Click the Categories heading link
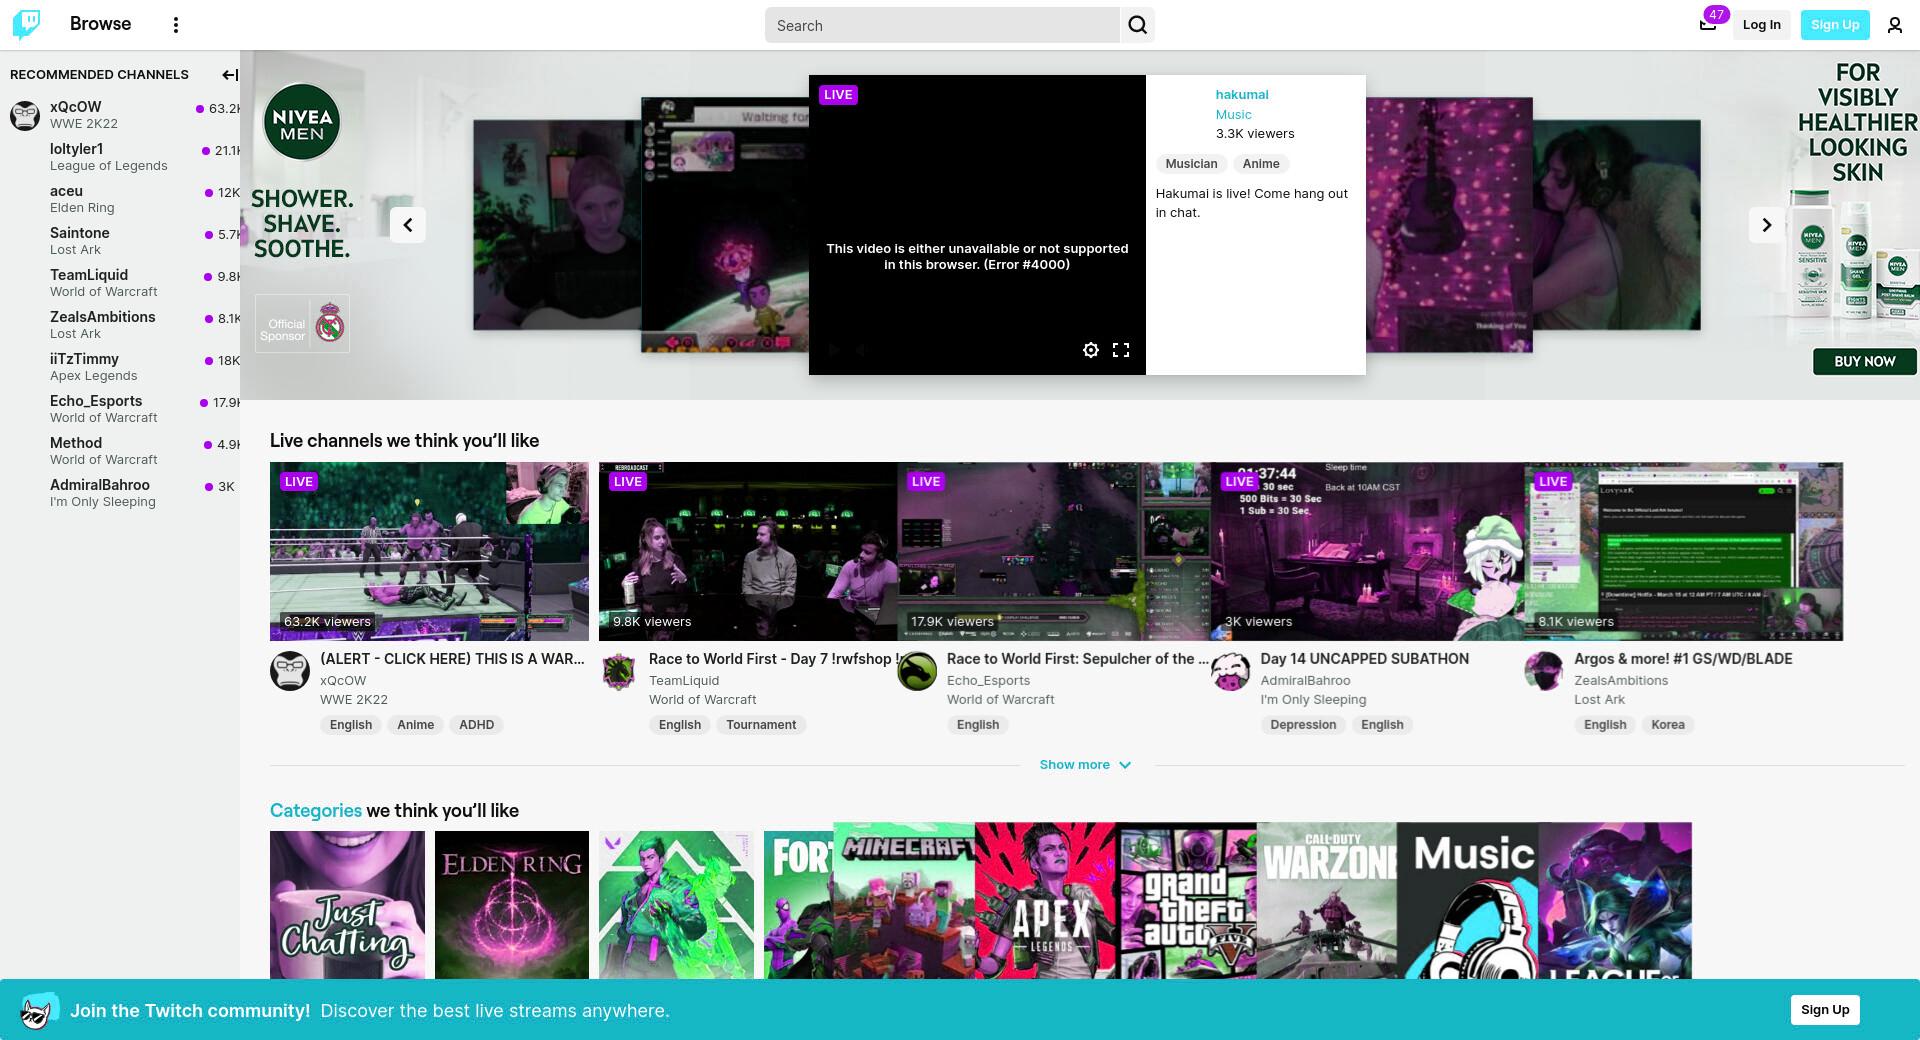Viewport: 1920px width, 1040px height. pos(316,811)
